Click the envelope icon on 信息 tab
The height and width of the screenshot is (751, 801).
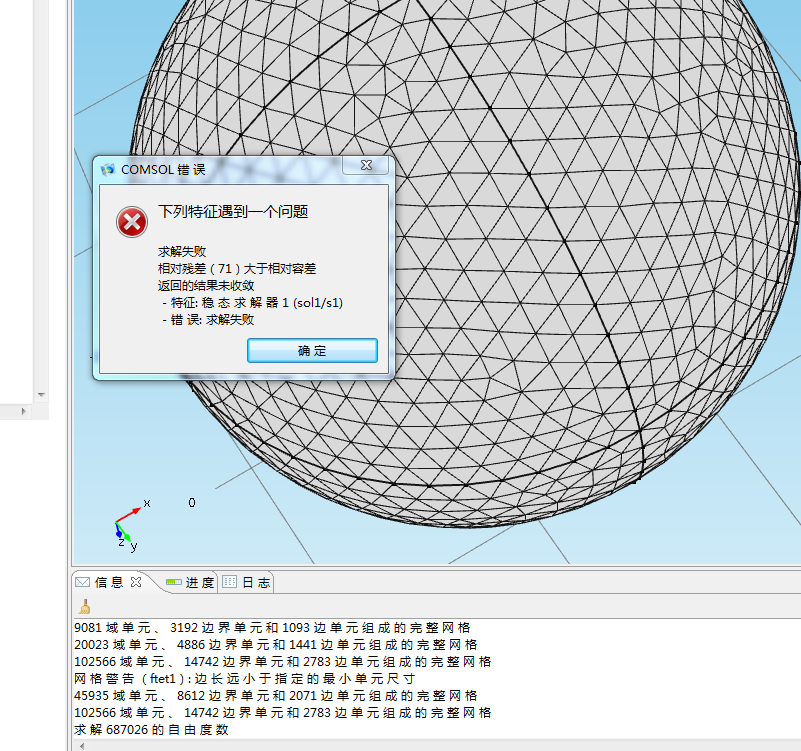point(82,582)
